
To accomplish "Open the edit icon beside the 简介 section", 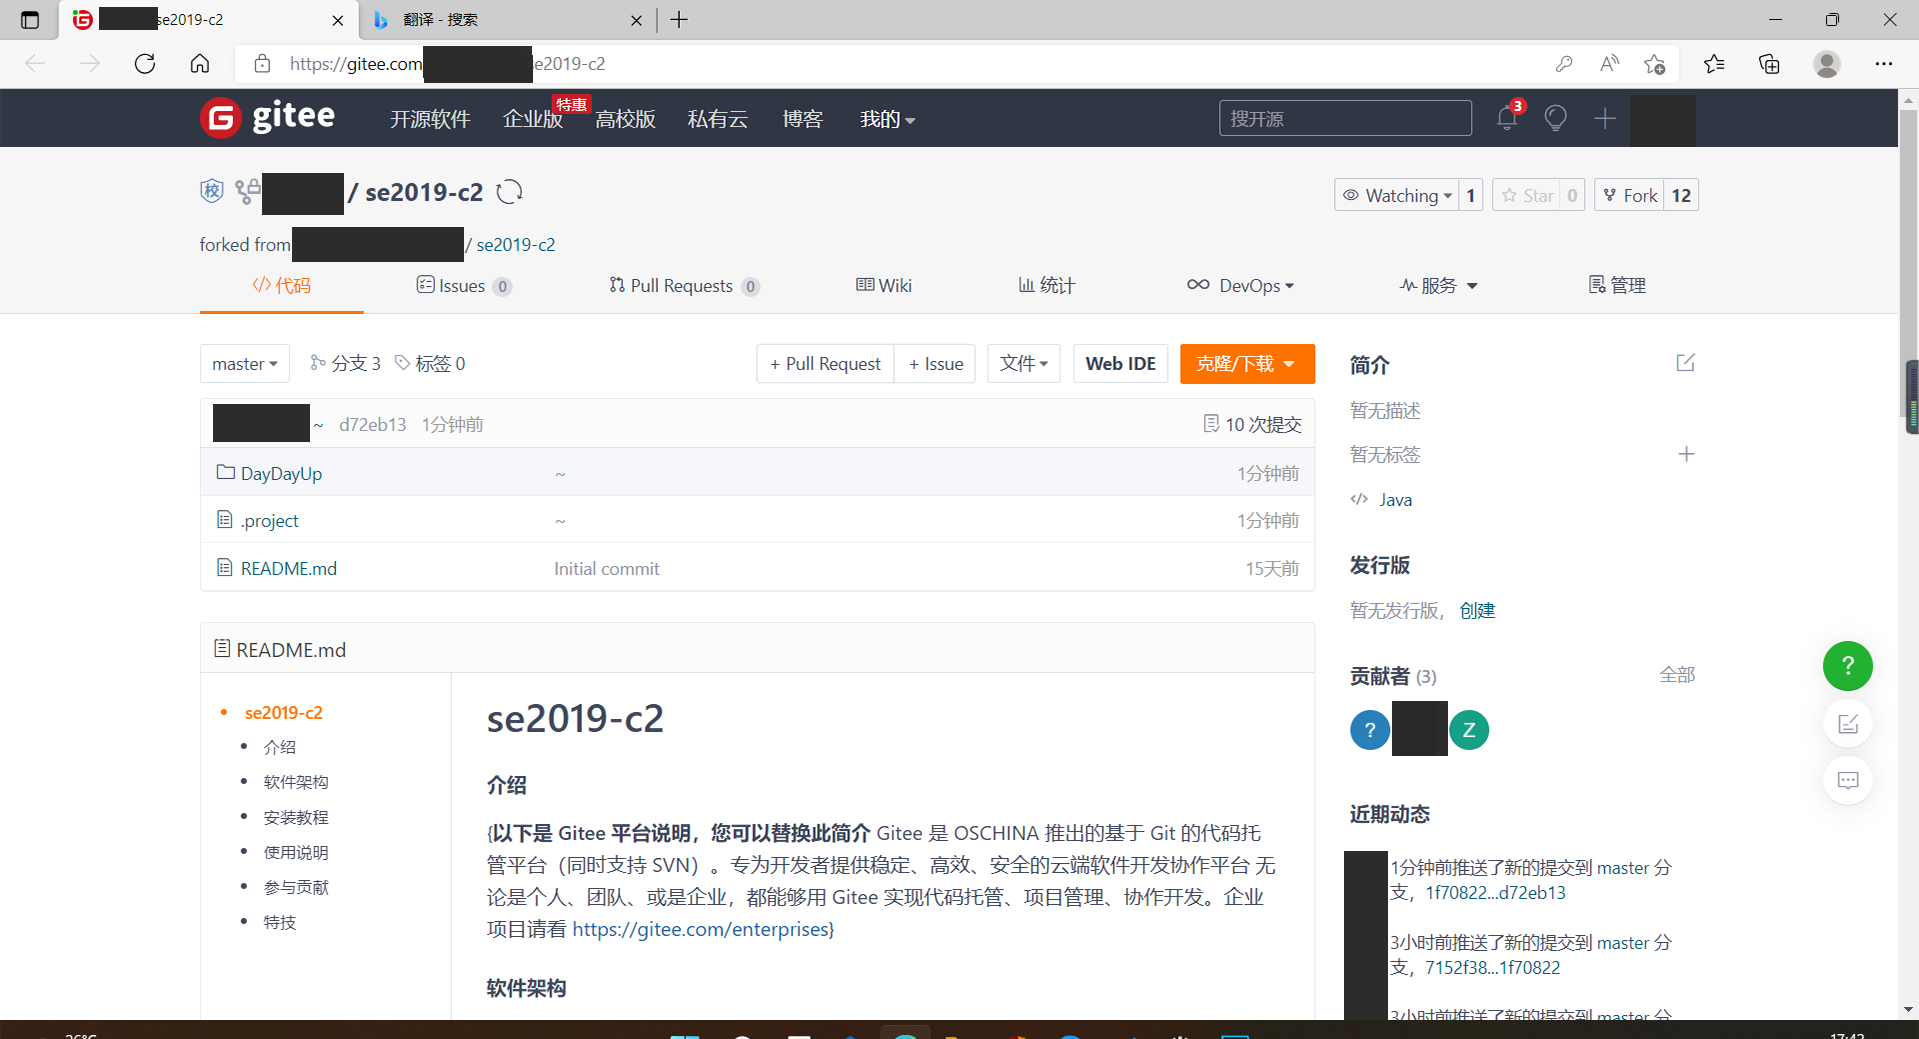I will (x=1686, y=363).
